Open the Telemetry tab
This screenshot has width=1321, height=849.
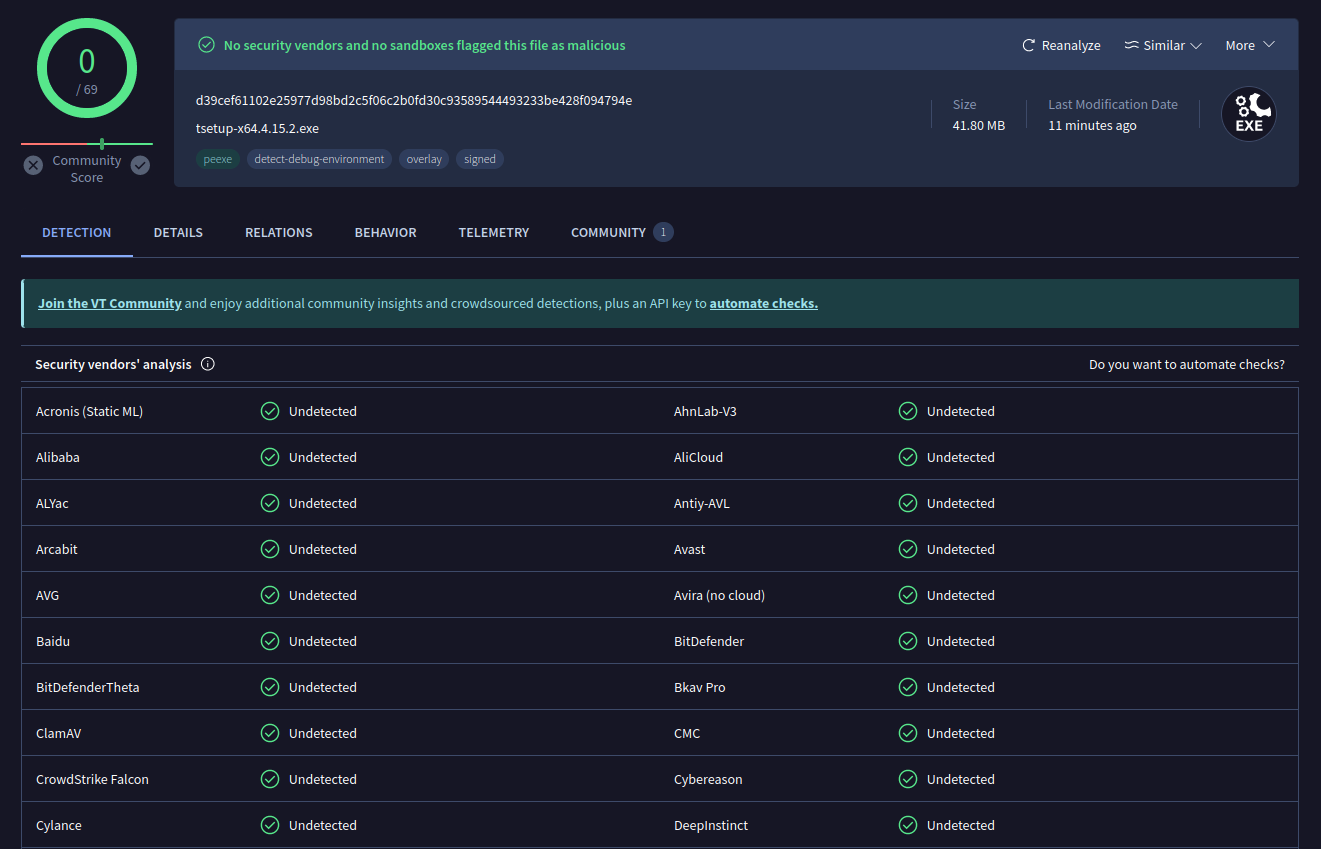[x=494, y=232]
